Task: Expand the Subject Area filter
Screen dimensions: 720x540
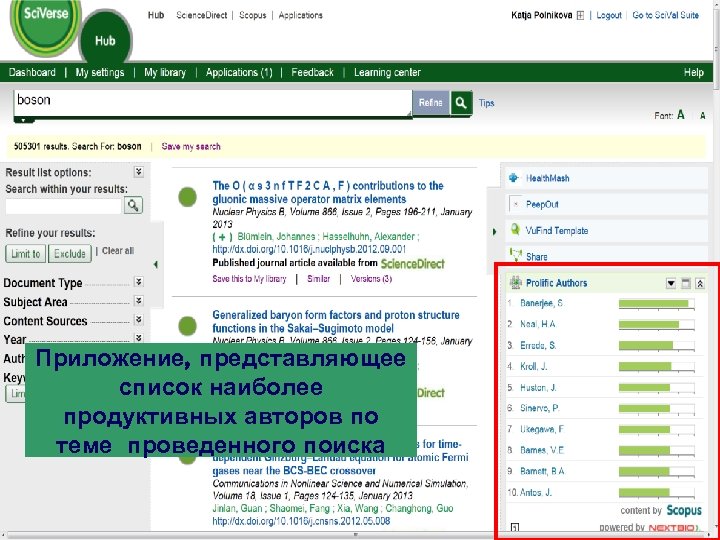Action: pyautogui.click(x=139, y=300)
